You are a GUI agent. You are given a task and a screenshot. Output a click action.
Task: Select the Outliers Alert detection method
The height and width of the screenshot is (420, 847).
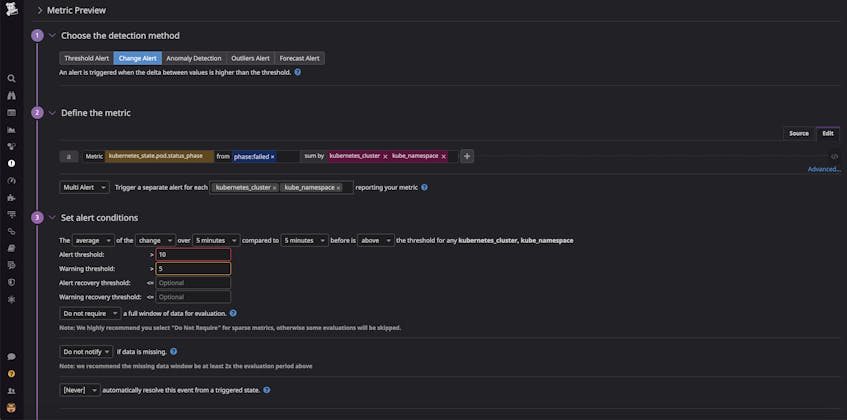(x=250, y=58)
